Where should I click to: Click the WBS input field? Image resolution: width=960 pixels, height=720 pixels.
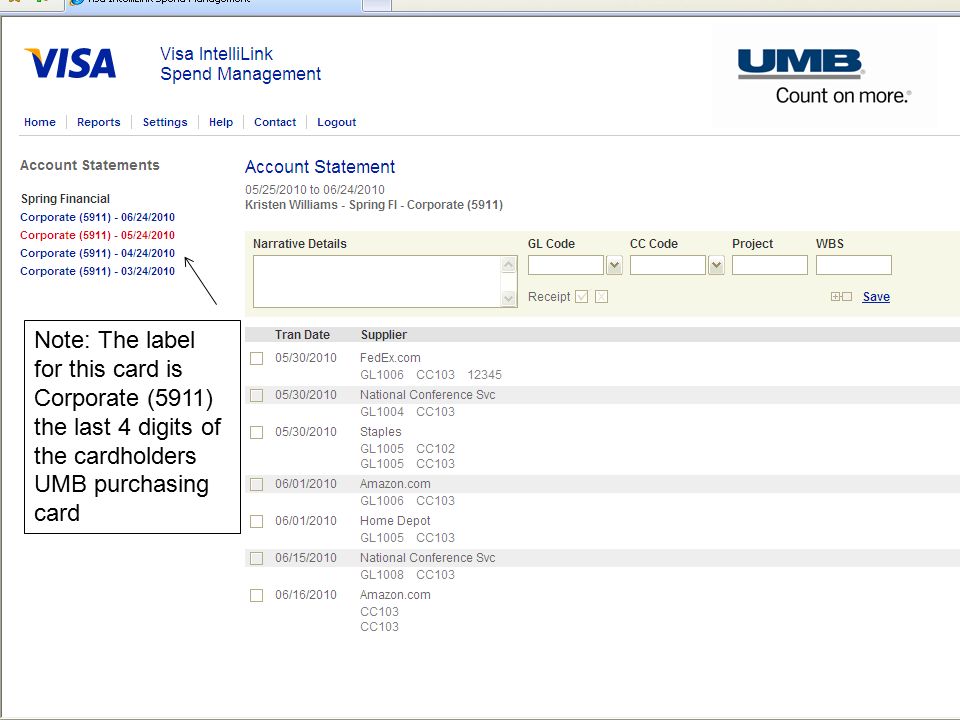pyautogui.click(x=853, y=265)
